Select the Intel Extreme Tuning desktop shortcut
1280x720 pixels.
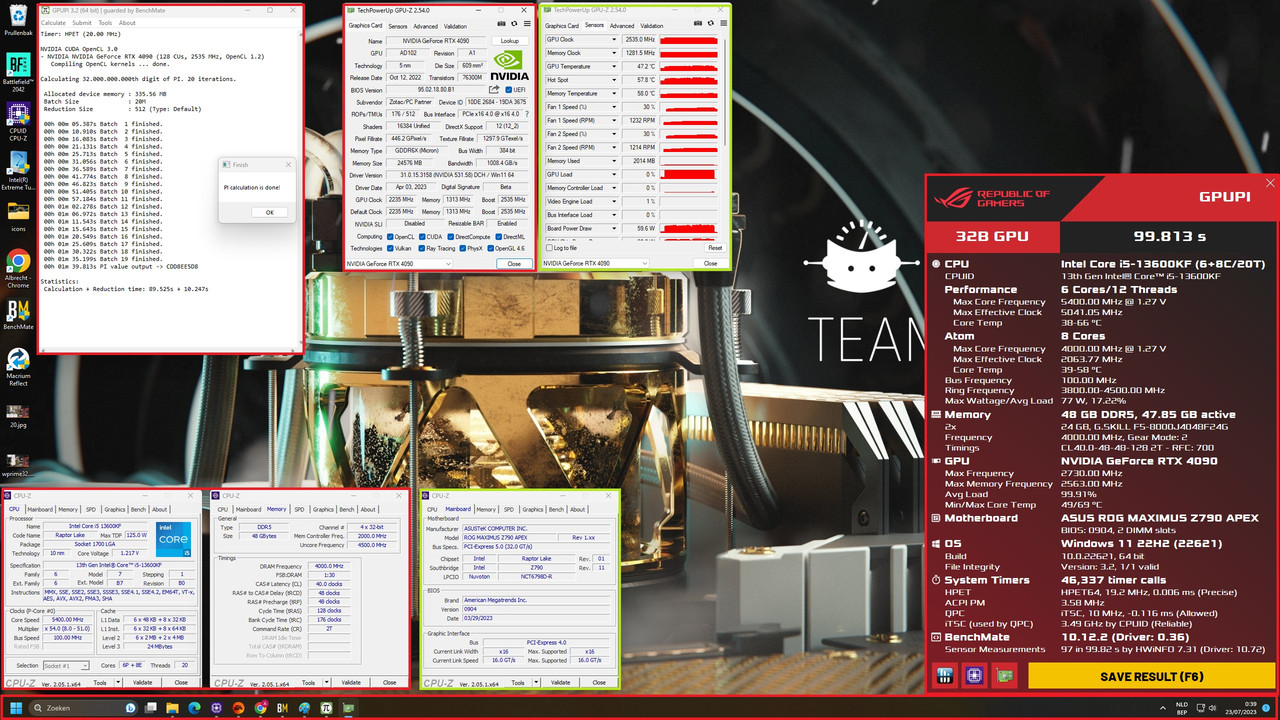point(18,171)
